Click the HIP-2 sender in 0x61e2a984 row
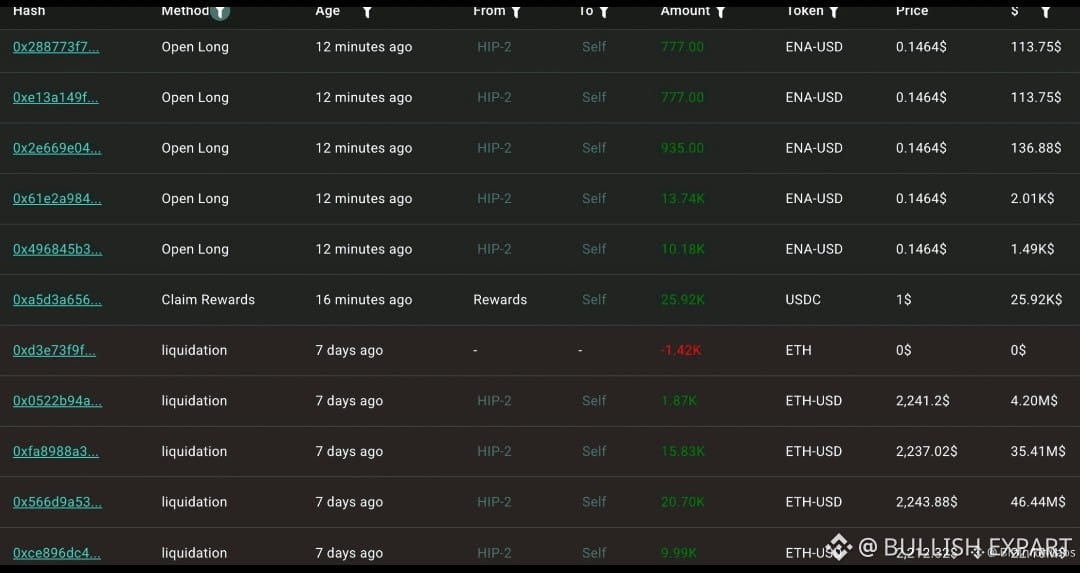This screenshot has height=573, width=1080. (494, 199)
